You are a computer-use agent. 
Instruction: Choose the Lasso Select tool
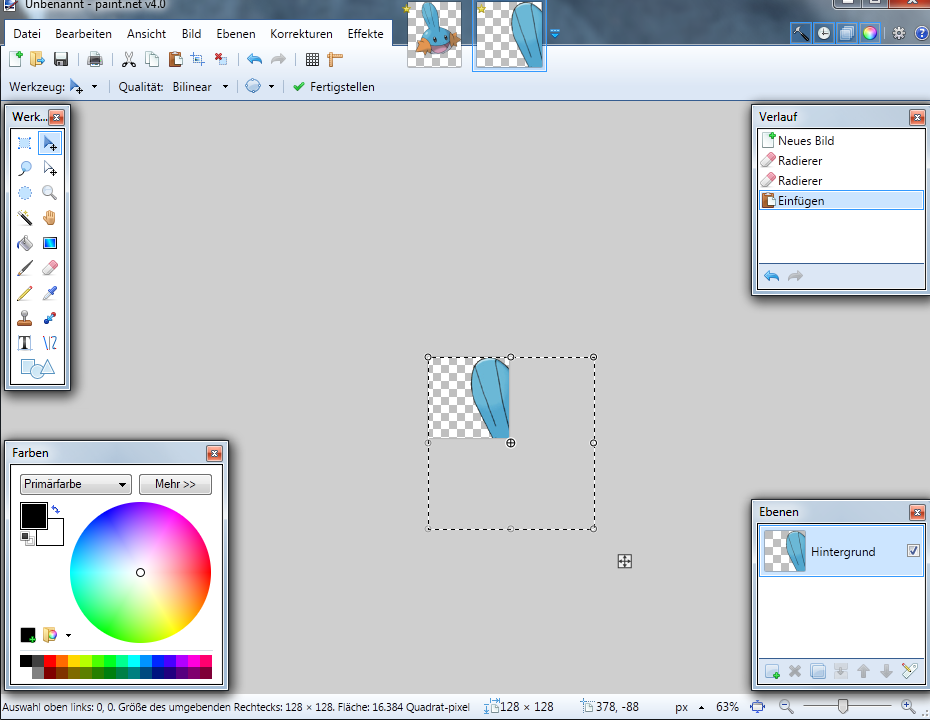click(24, 168)
